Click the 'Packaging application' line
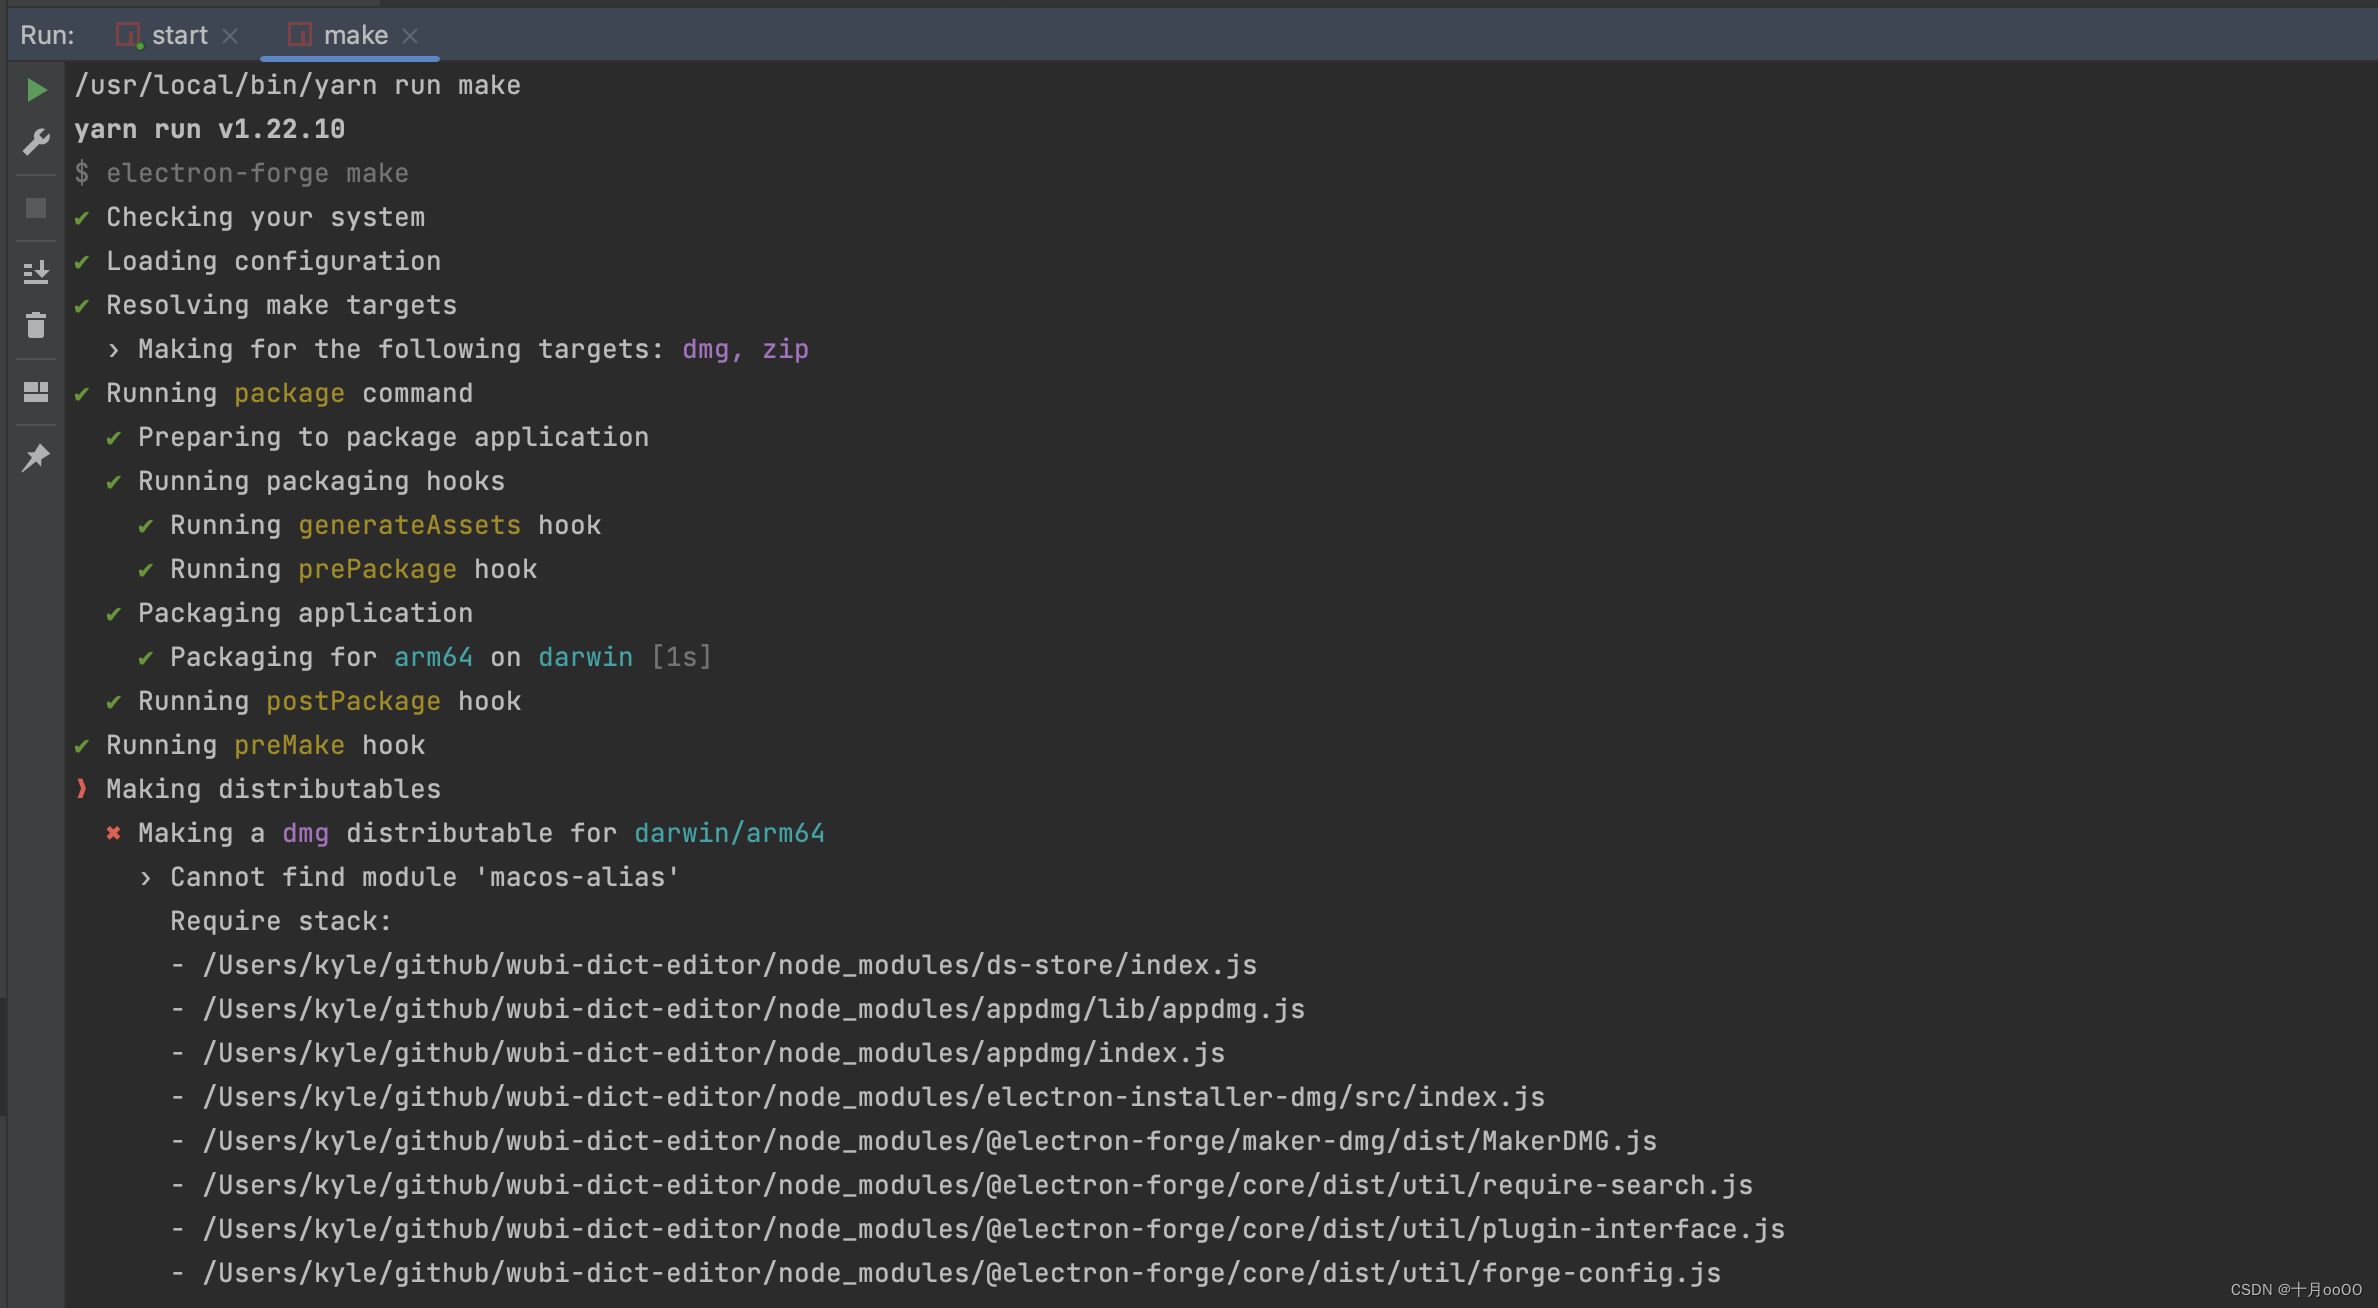Screen dimensions: 2378x1308 pyautogui.click(x=306, y=613)
